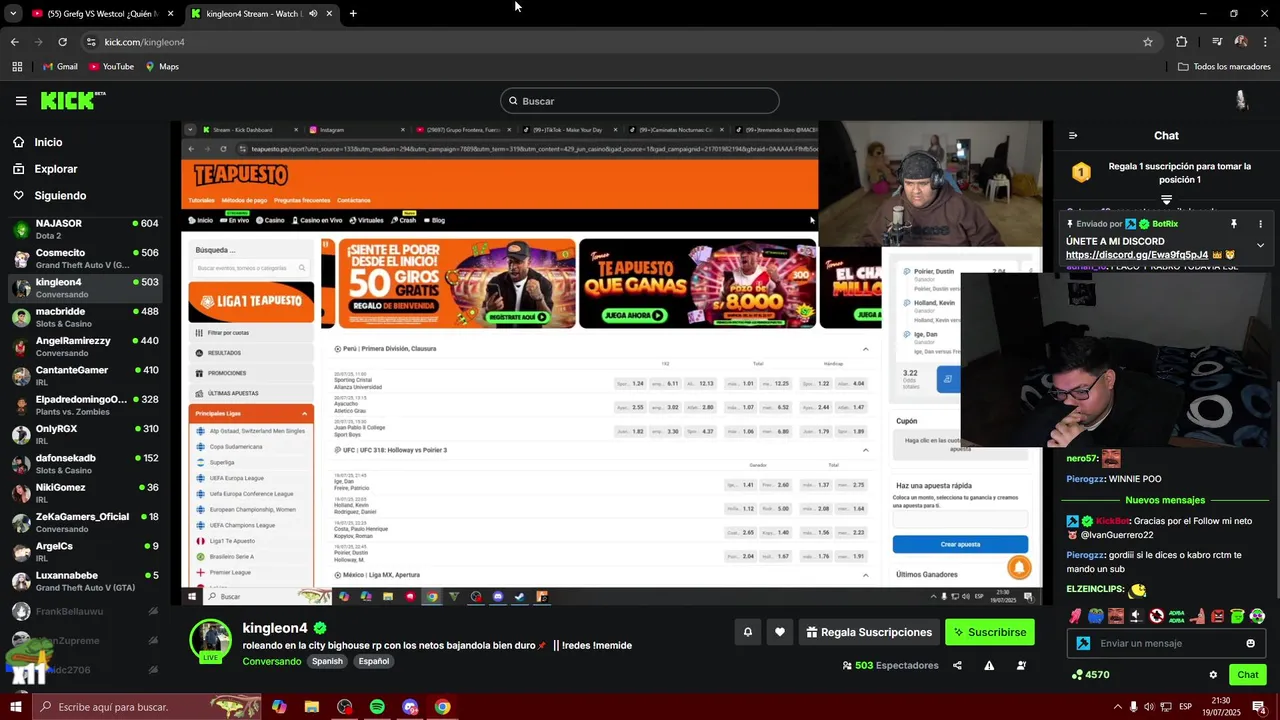Screen dimensions: 1280x720
Task: Open Spotify from the Windows taskbar
Action: (x=377, y=707)
